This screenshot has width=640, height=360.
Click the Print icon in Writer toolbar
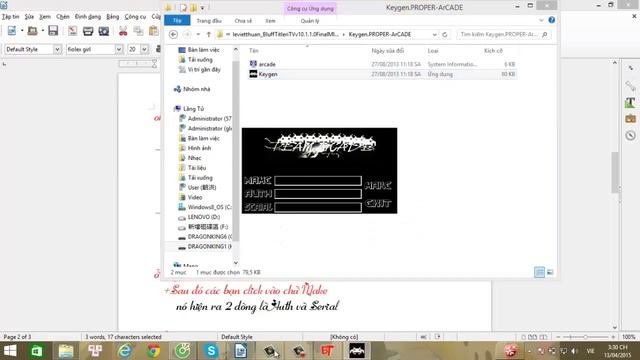click(x=88, y=31)
